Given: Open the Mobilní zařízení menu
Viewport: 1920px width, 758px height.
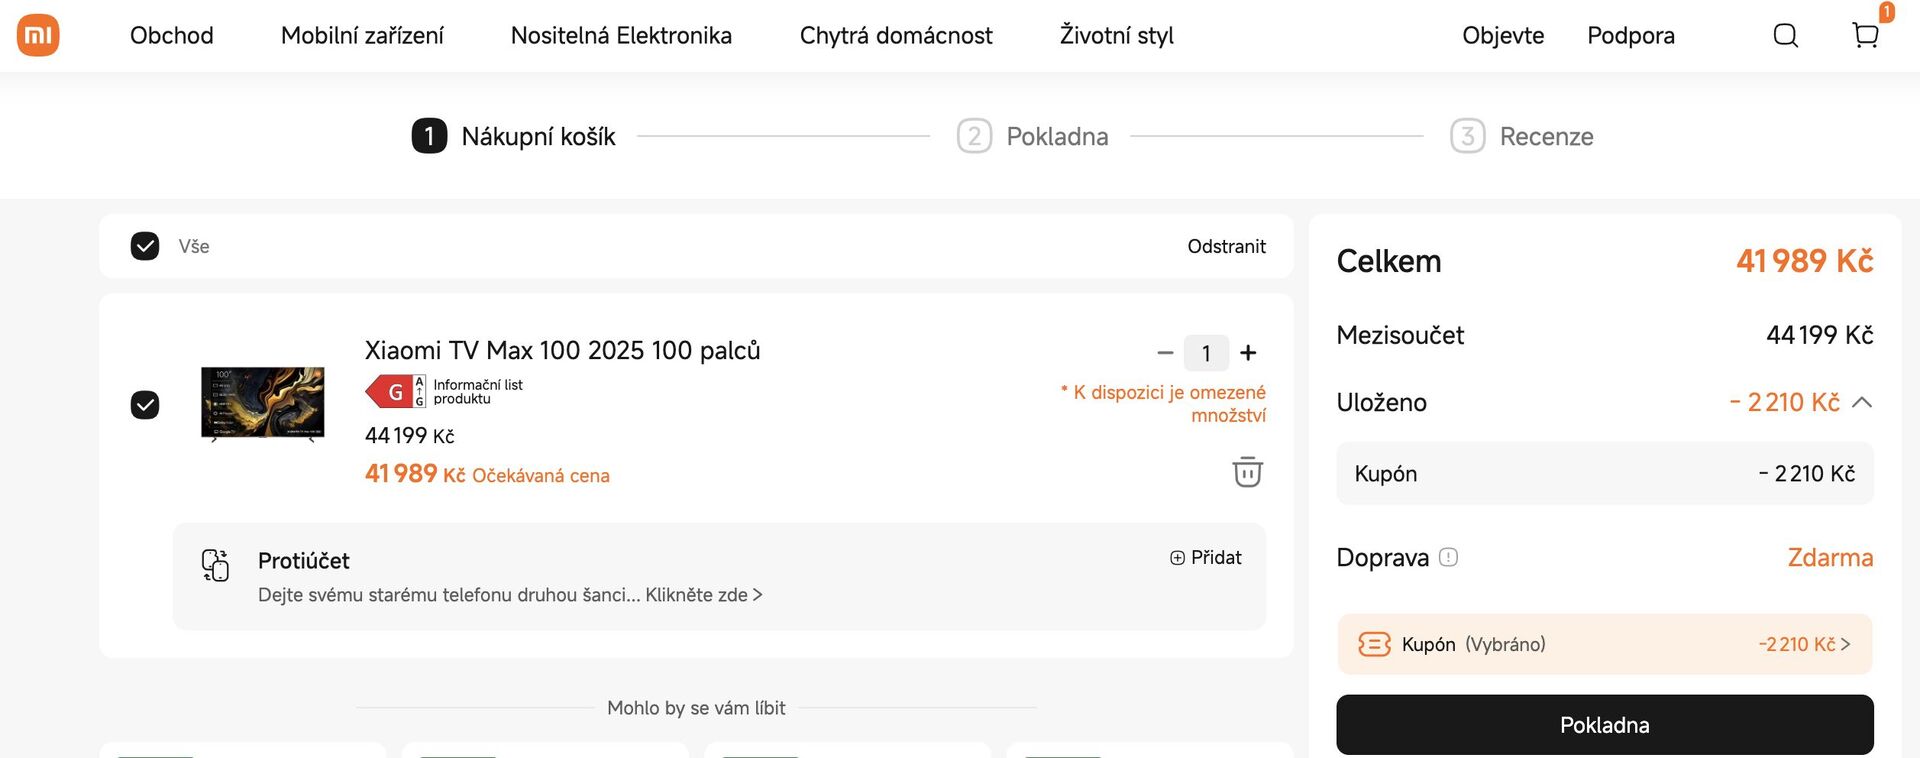Looking at the screenshot, I should pos(362,36).
